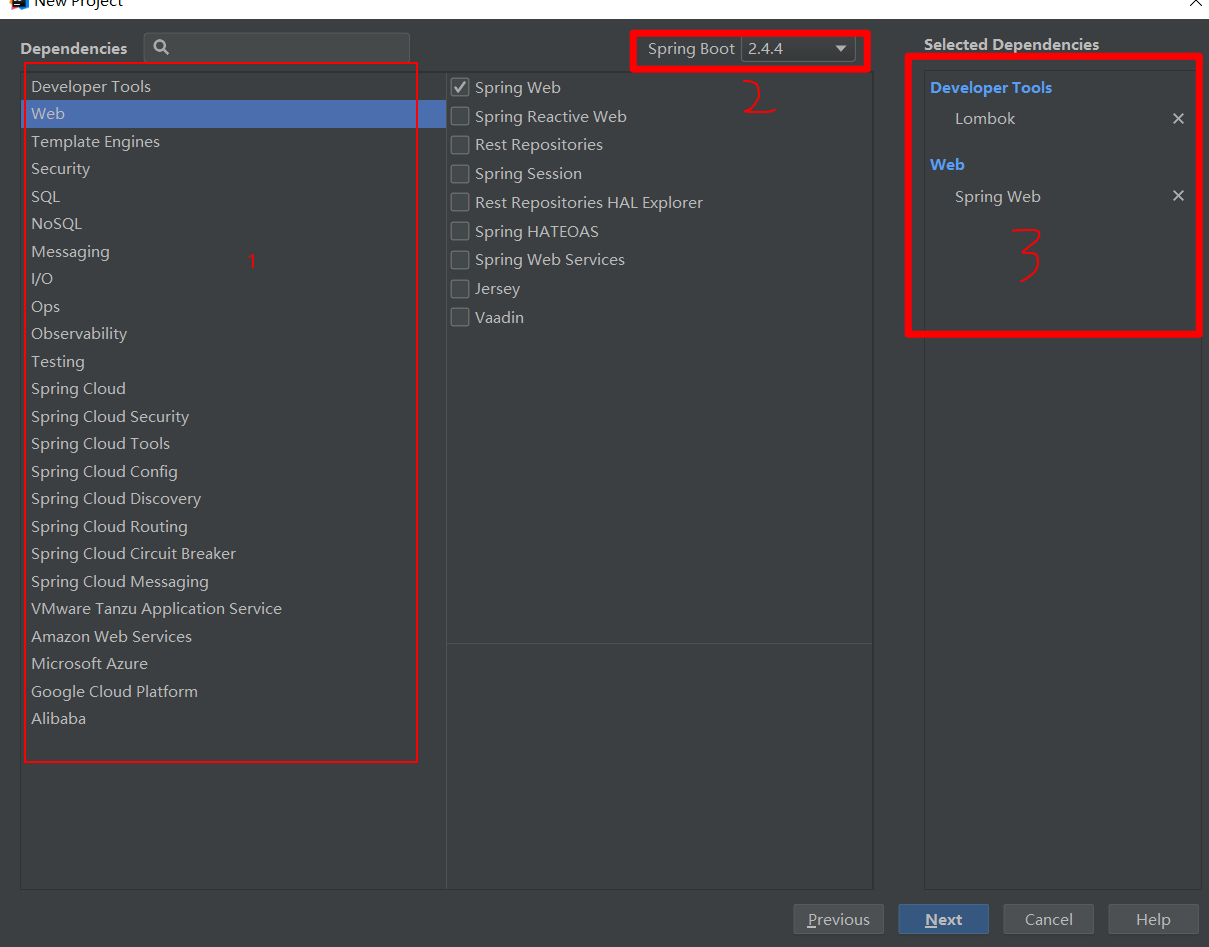
Task: Select the Alibaba category
Action: [x=233, y=719]
